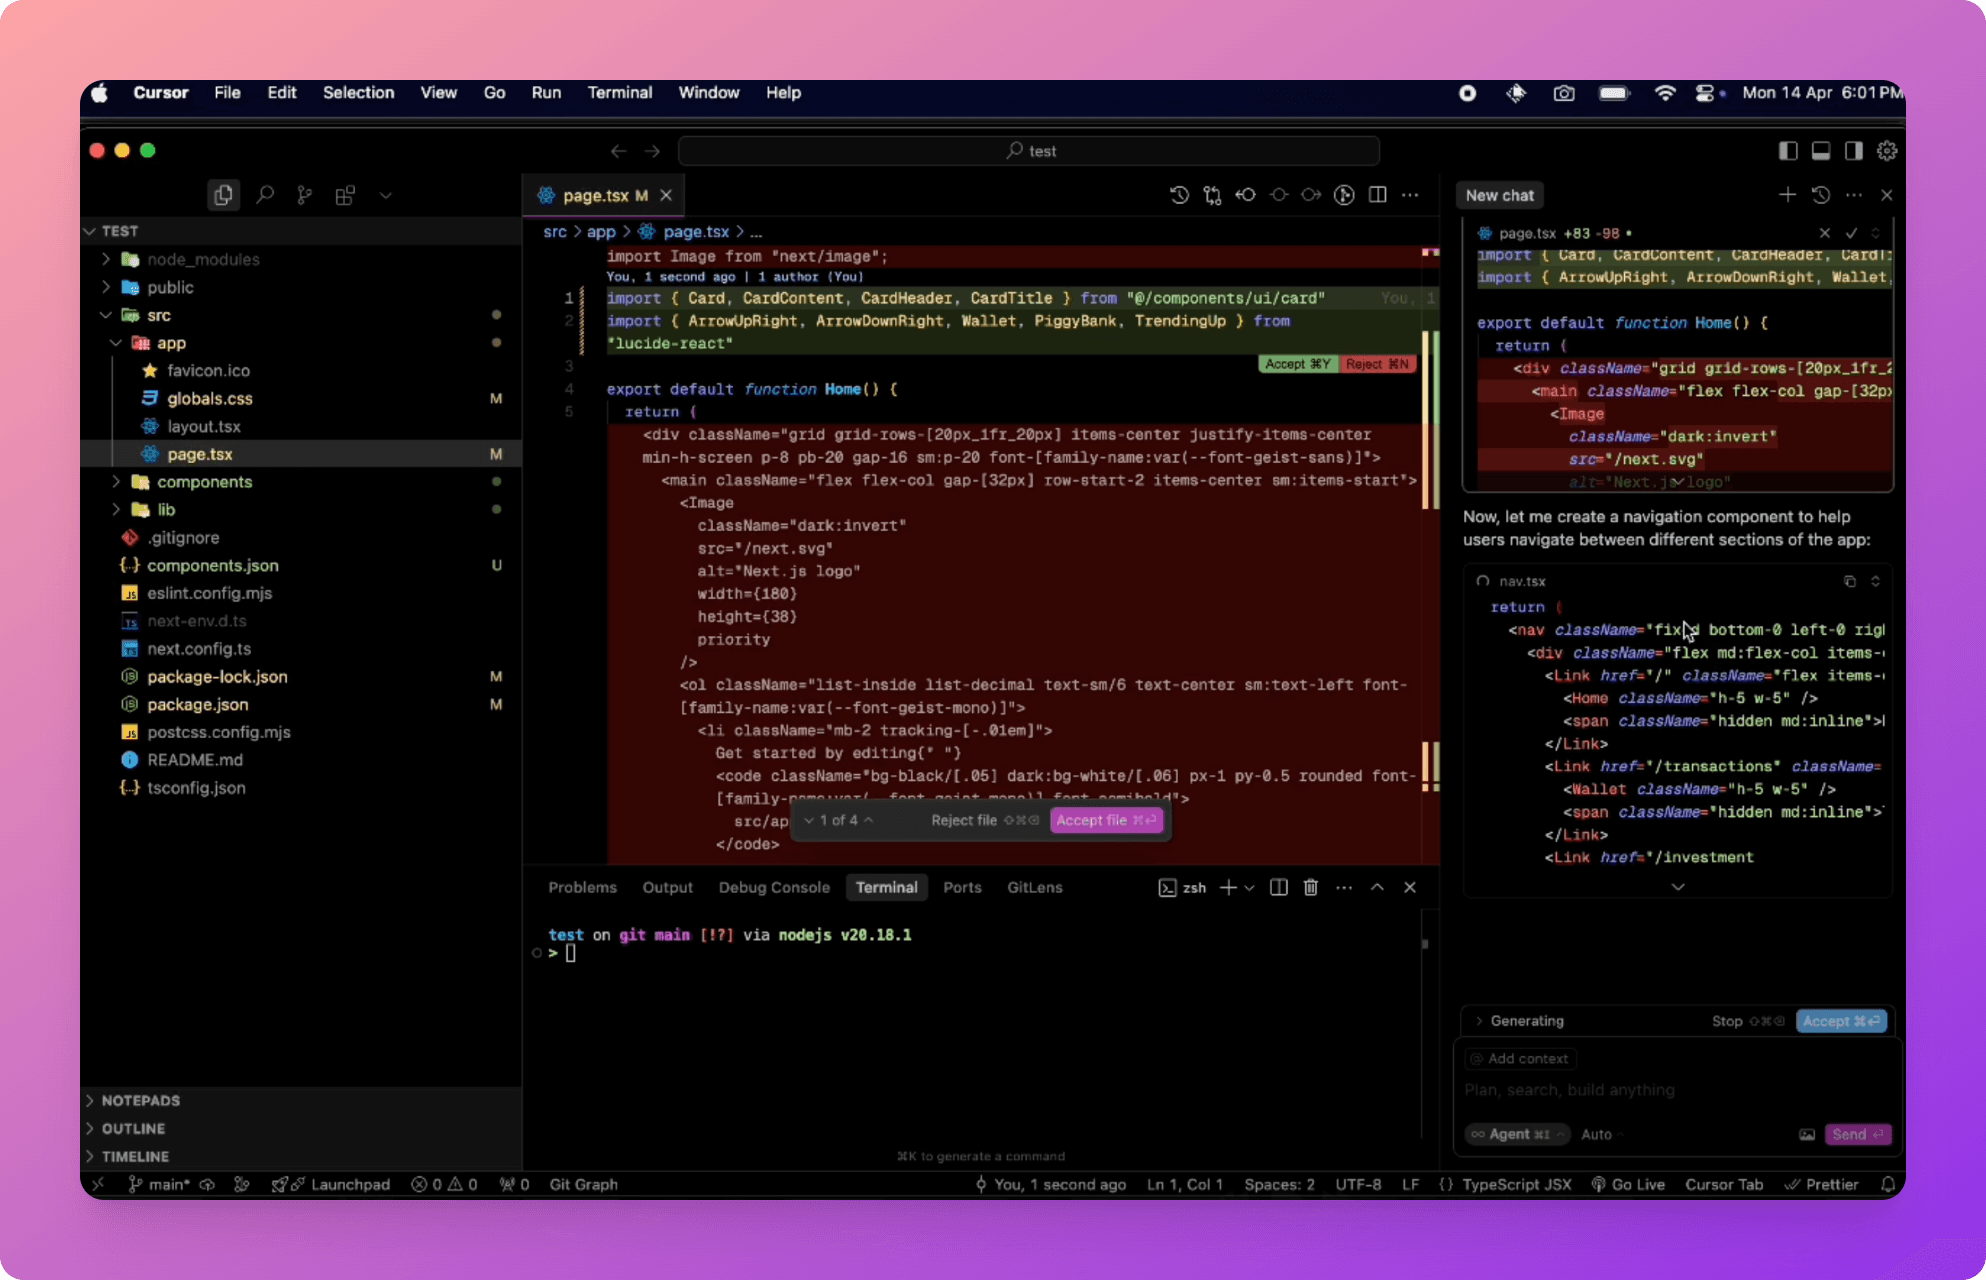Viewport: 1986px width, 1280px height.
Task: Close the page.tsx editor tab
Action: click(666, 195)
